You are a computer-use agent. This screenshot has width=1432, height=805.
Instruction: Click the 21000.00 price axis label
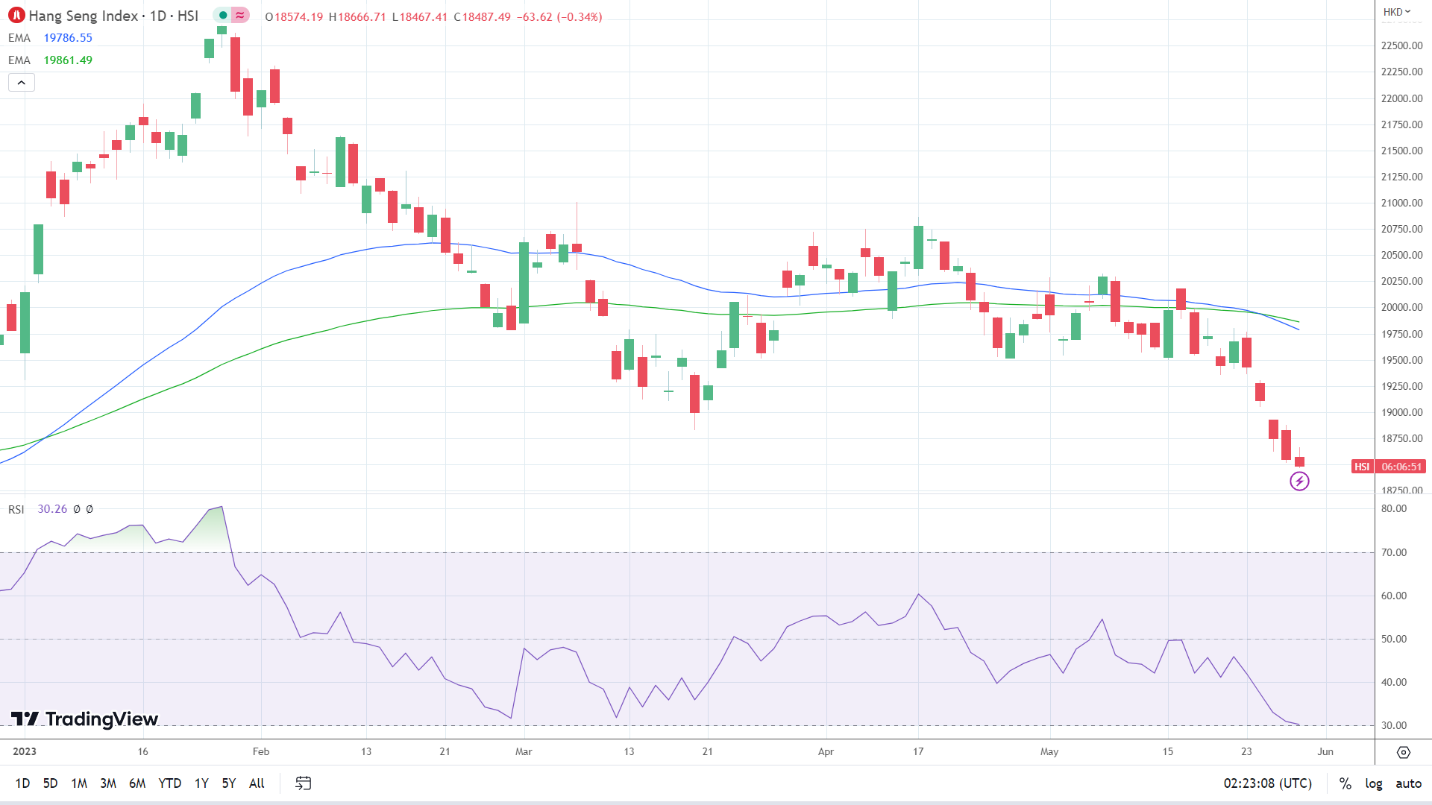click(1402, 203)
